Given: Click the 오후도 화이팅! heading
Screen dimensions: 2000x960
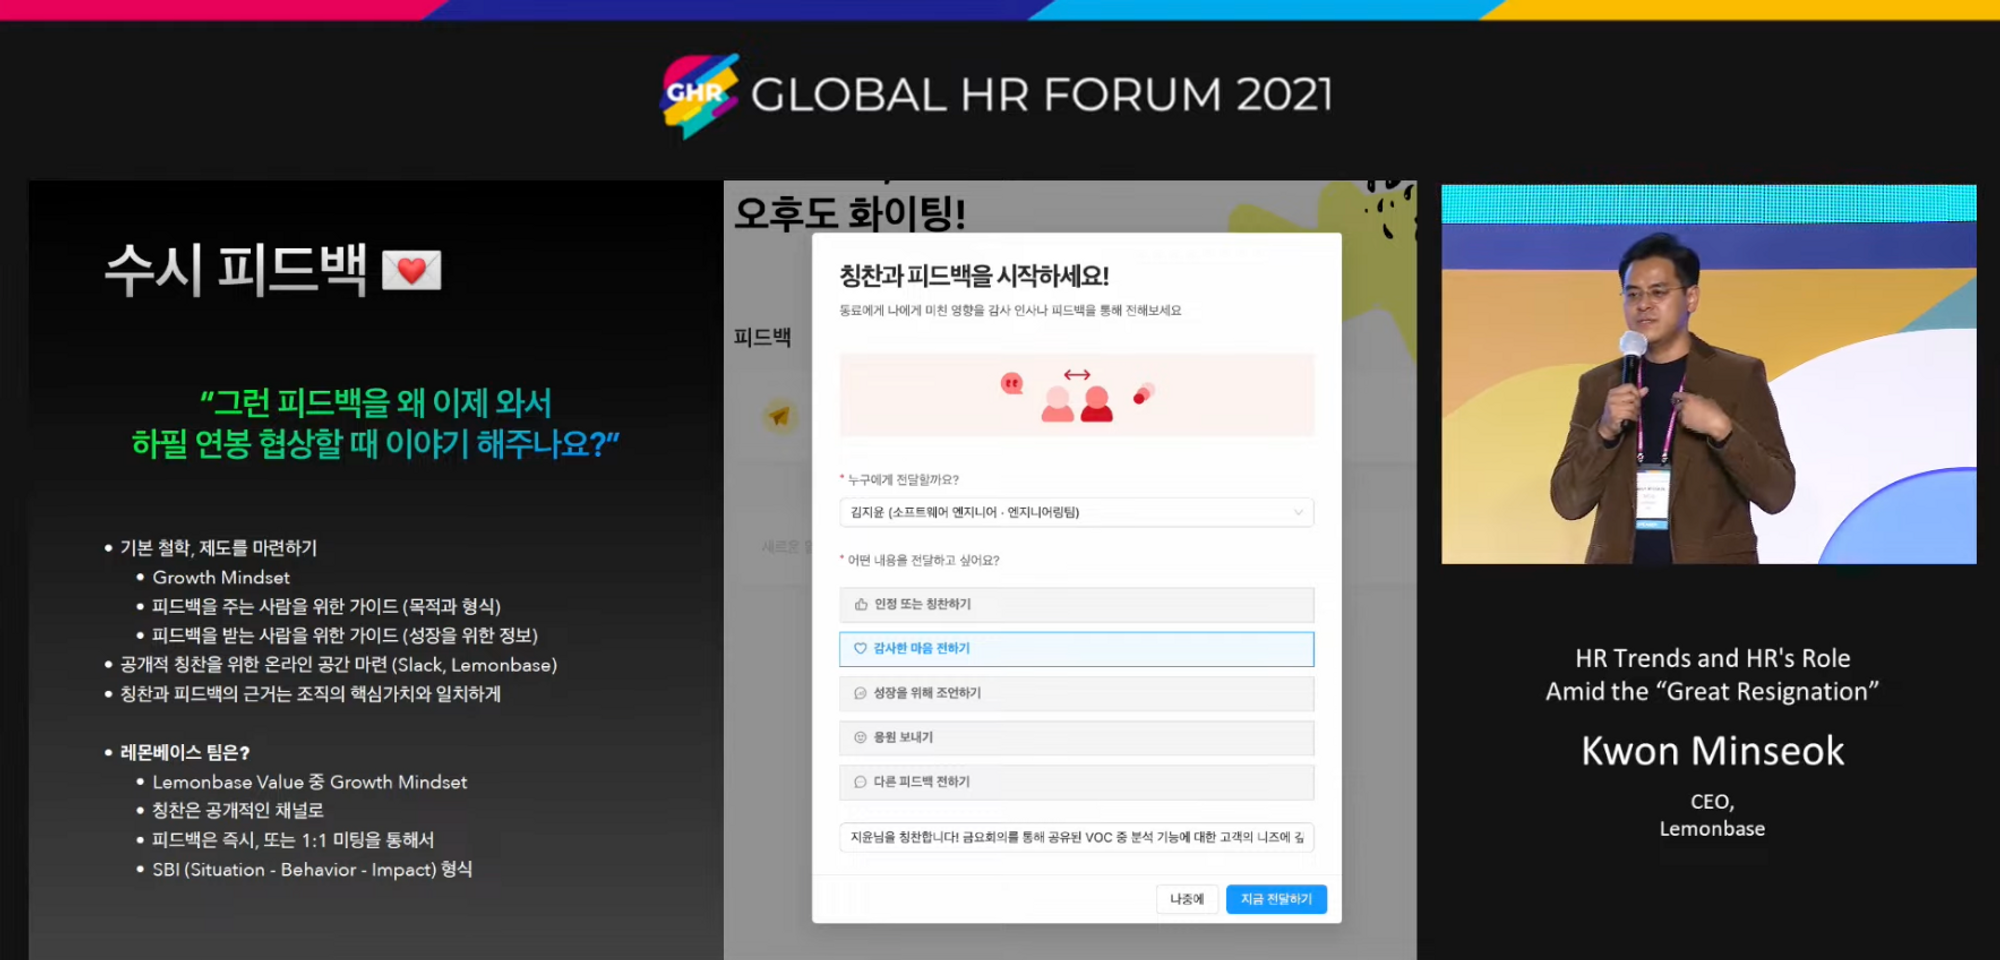Looking at the screenshot, I should [850, 213].
